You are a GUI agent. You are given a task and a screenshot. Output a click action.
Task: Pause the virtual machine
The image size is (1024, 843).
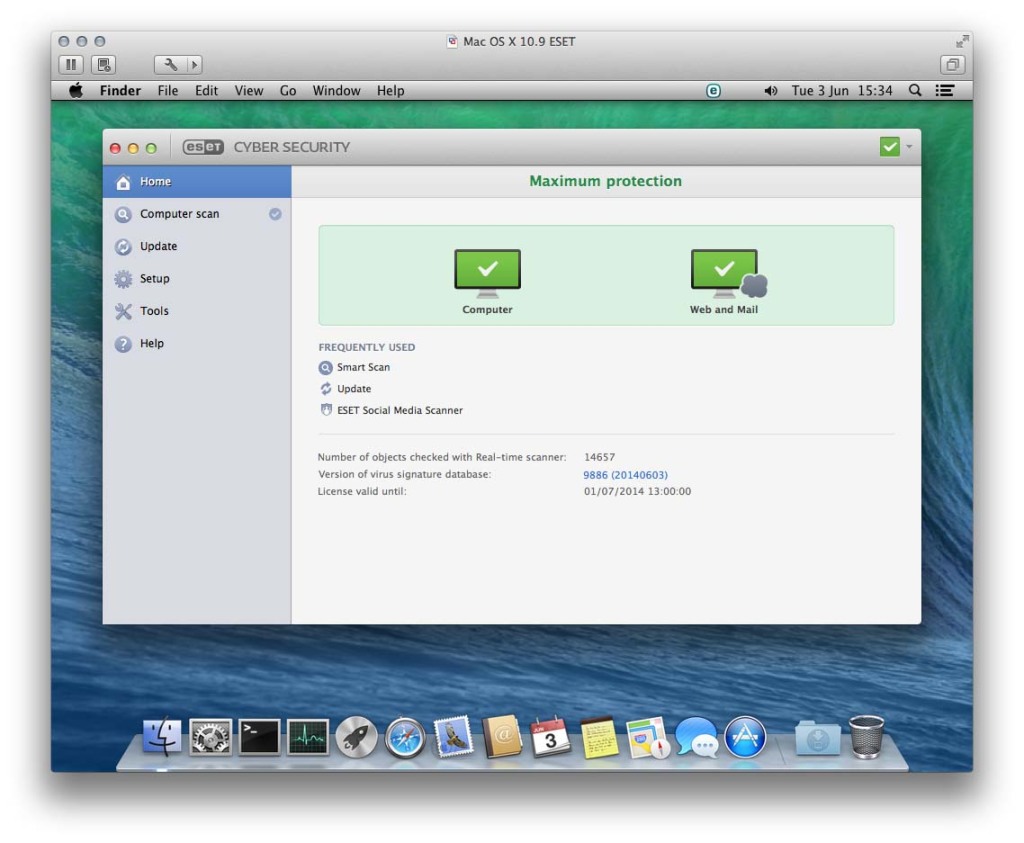coord(71,65)
